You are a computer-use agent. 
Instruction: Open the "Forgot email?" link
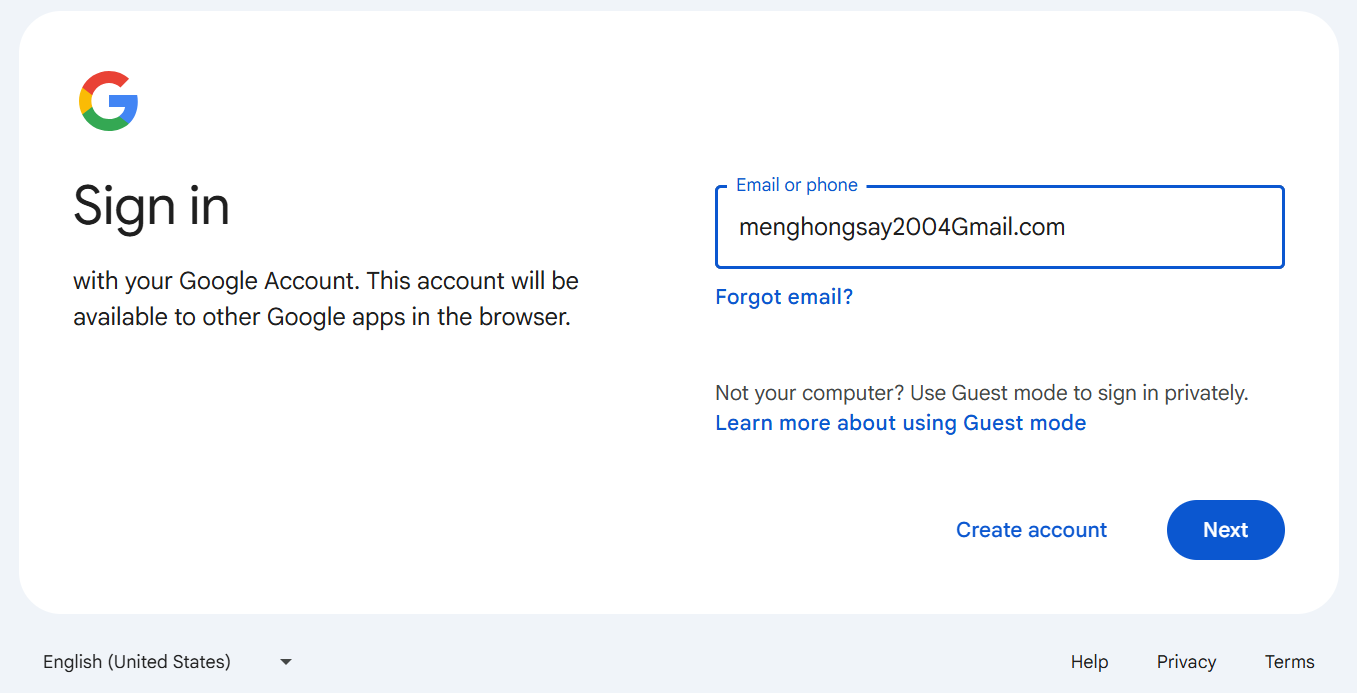[x=784, y=297]
